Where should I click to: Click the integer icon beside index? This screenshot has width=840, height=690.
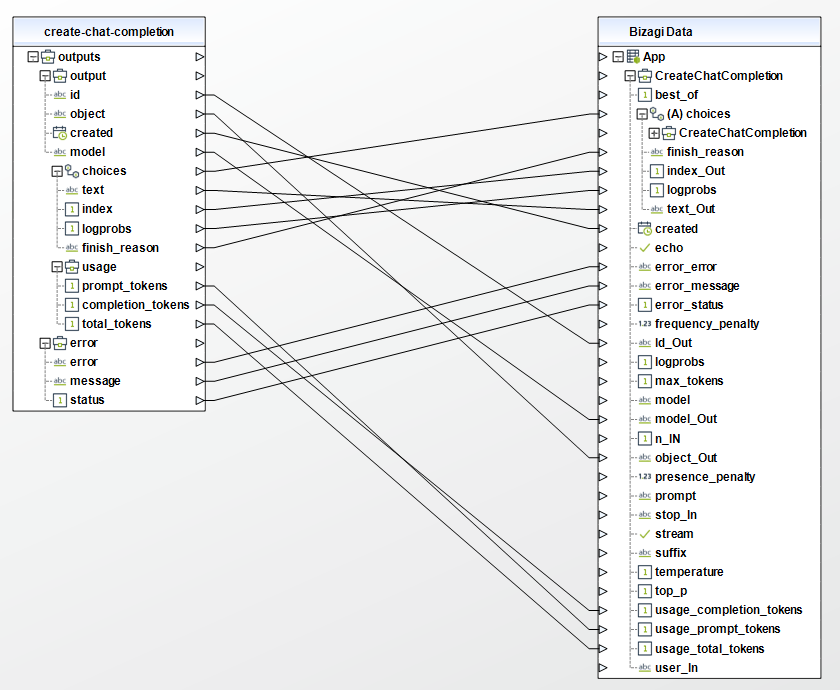72,209
